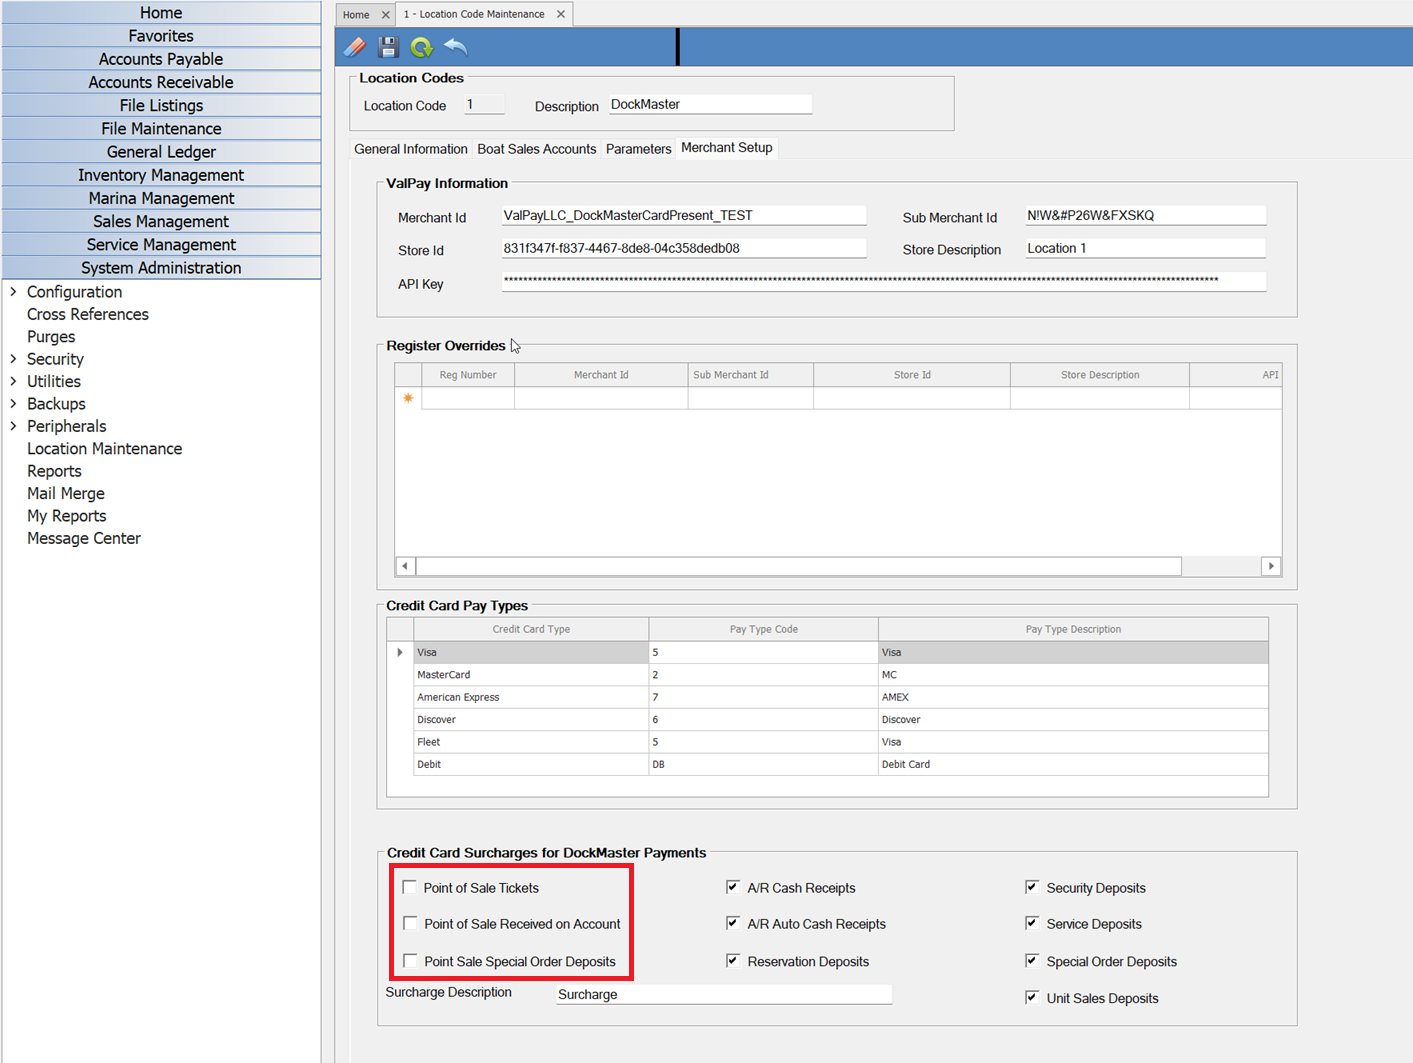Viewport: 1413px width, 1063px height.
Task: Open the Accounts Payable module
Action: 161,59
